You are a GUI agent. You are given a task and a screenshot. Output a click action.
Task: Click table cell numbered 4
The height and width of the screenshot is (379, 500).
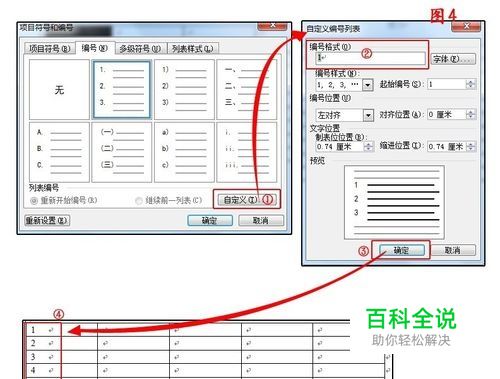tap(43, 370)
